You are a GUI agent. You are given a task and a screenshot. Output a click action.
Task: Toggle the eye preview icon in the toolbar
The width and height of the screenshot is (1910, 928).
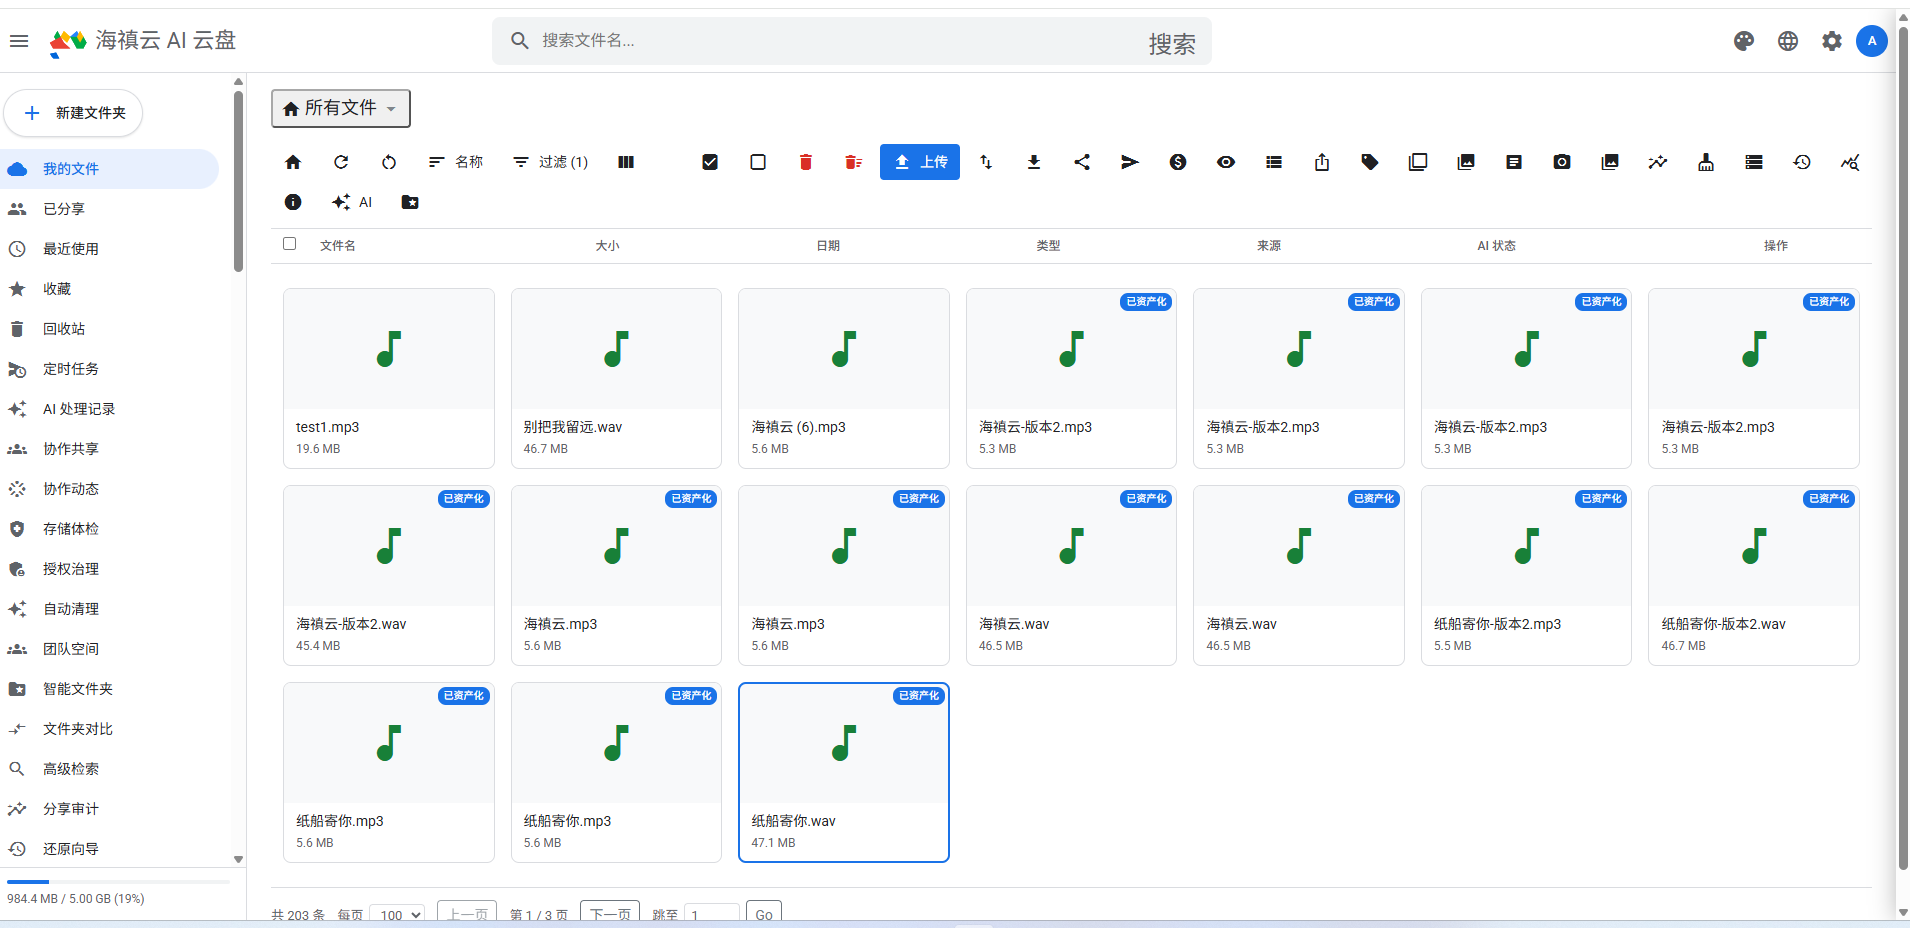[1226, 162]
